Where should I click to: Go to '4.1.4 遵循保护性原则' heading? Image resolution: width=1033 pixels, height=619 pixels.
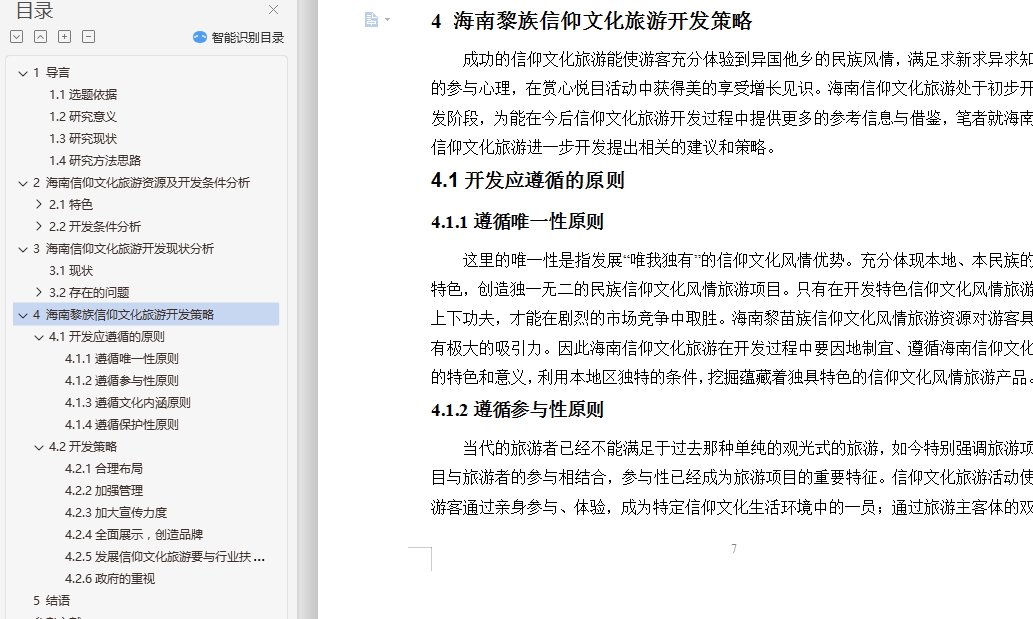click(122, 425)
